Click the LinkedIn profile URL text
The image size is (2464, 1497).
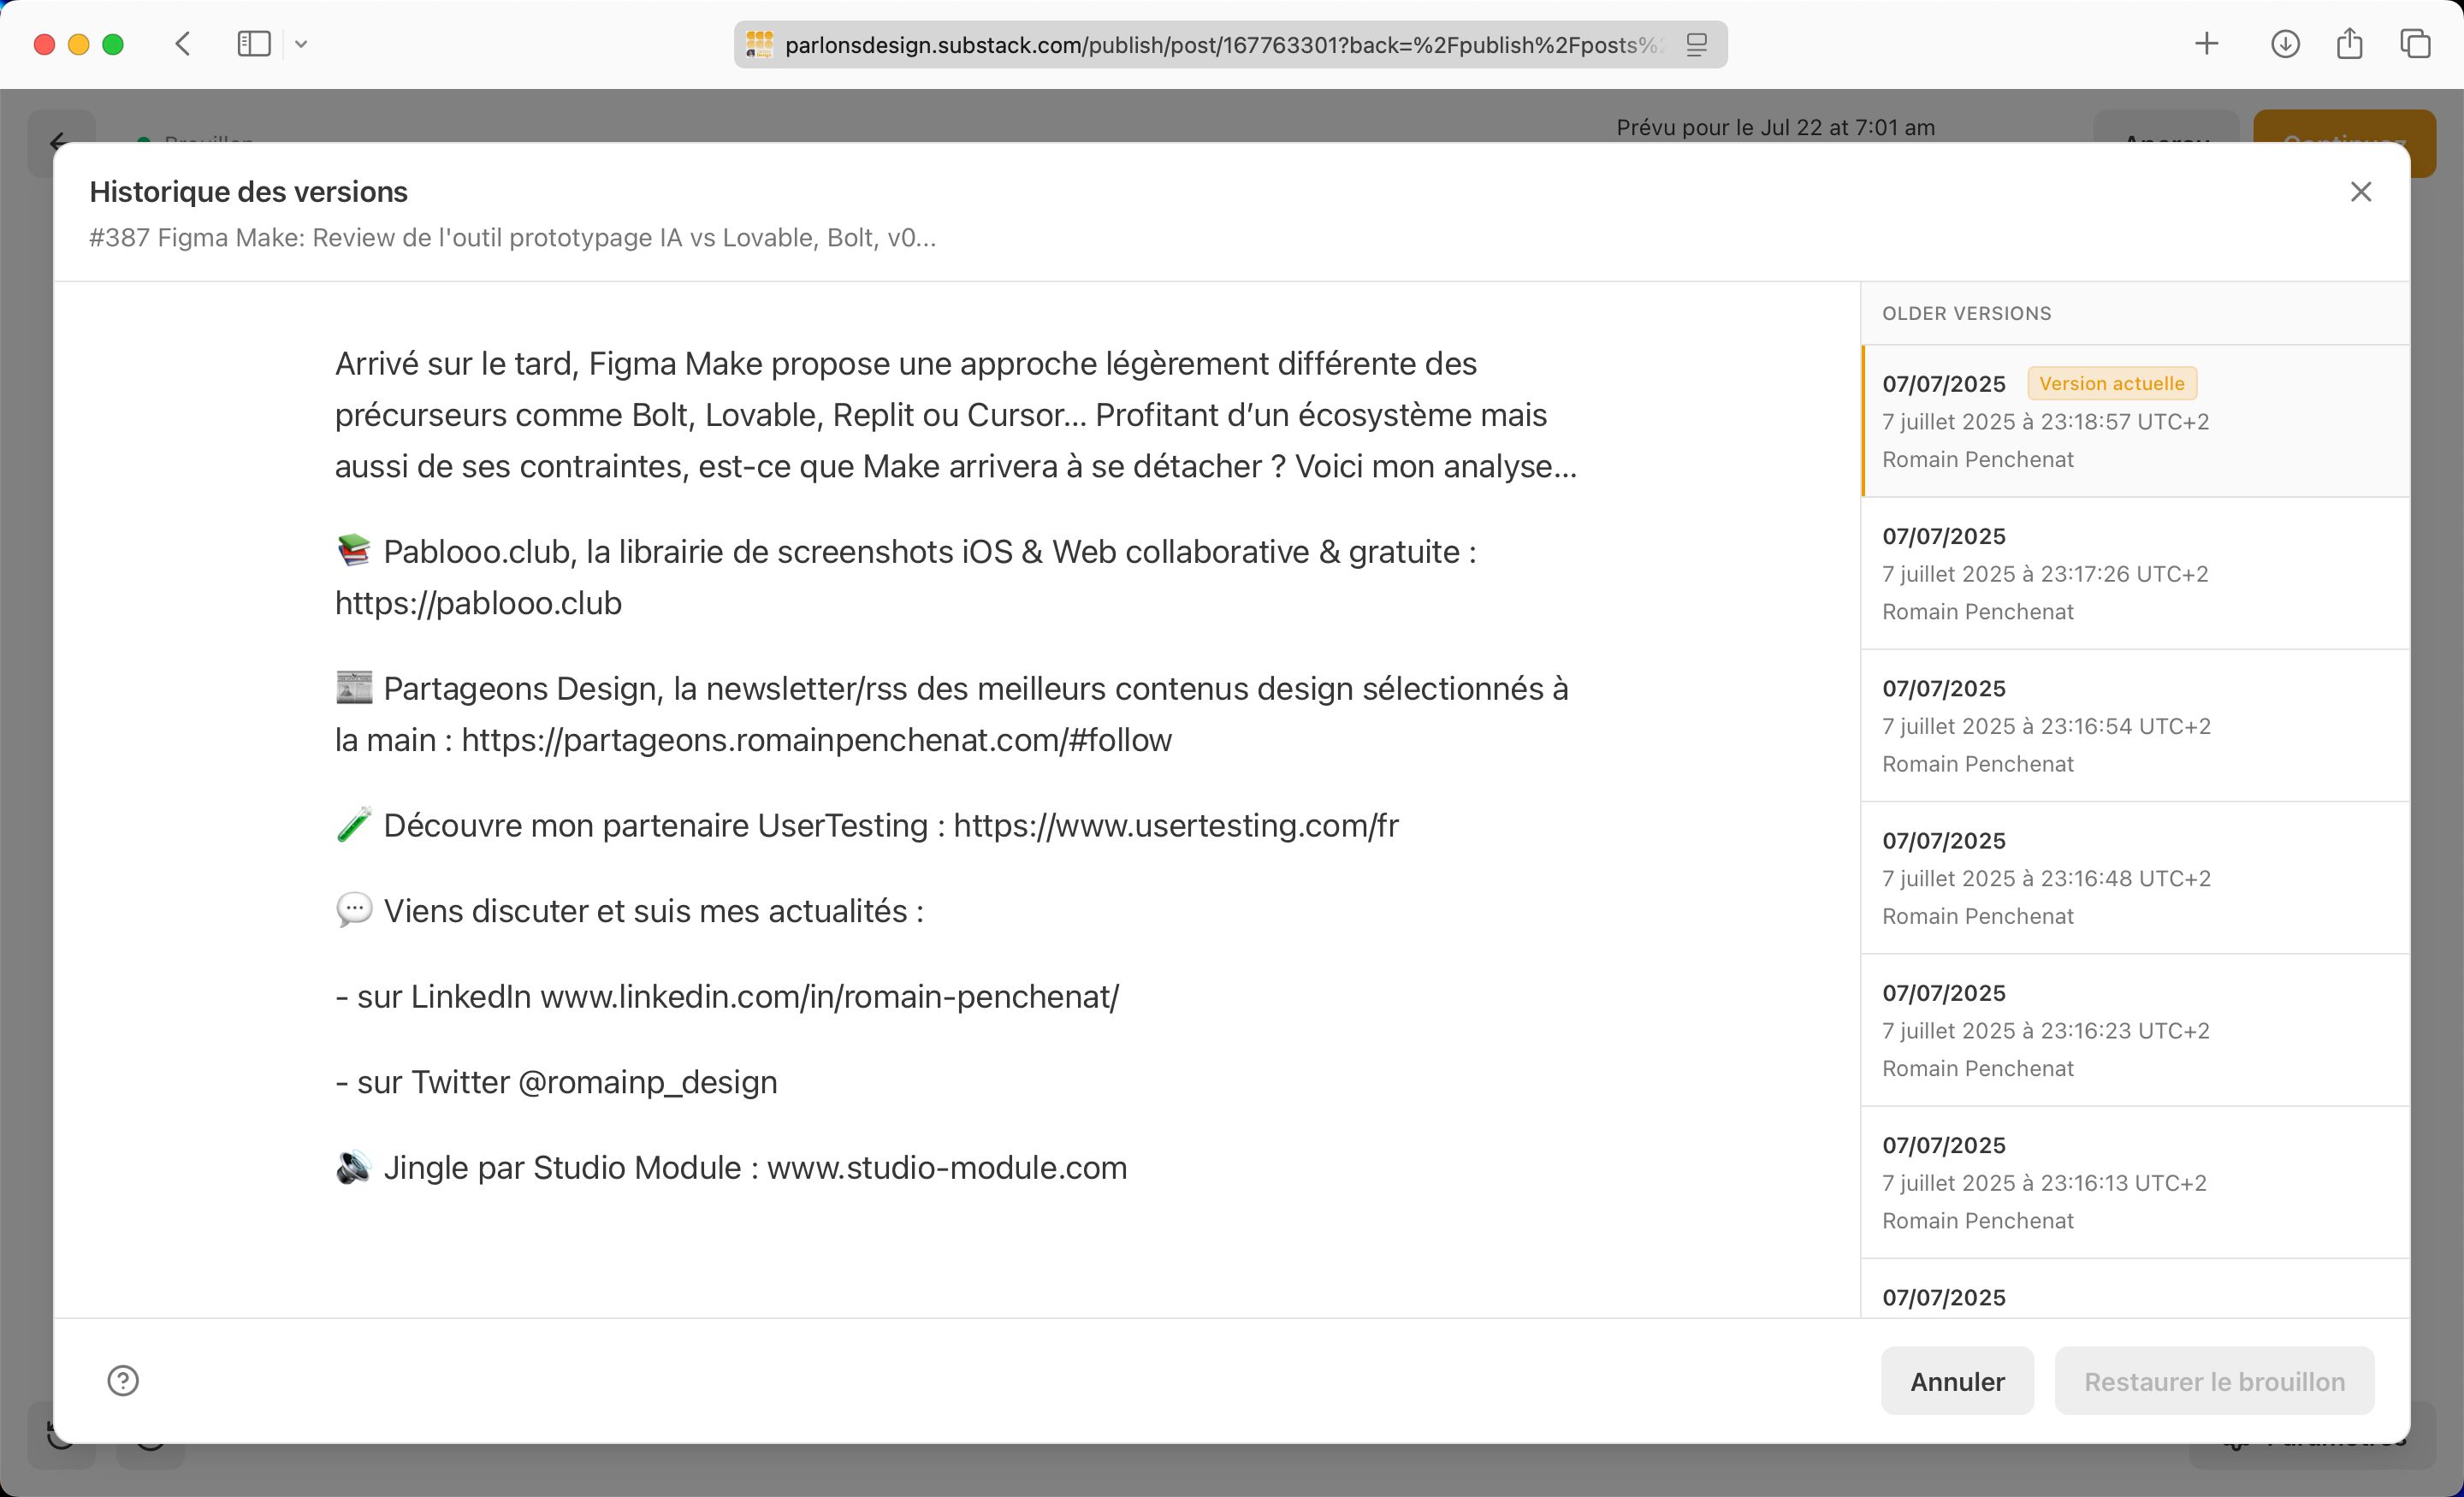coord(829,996)
